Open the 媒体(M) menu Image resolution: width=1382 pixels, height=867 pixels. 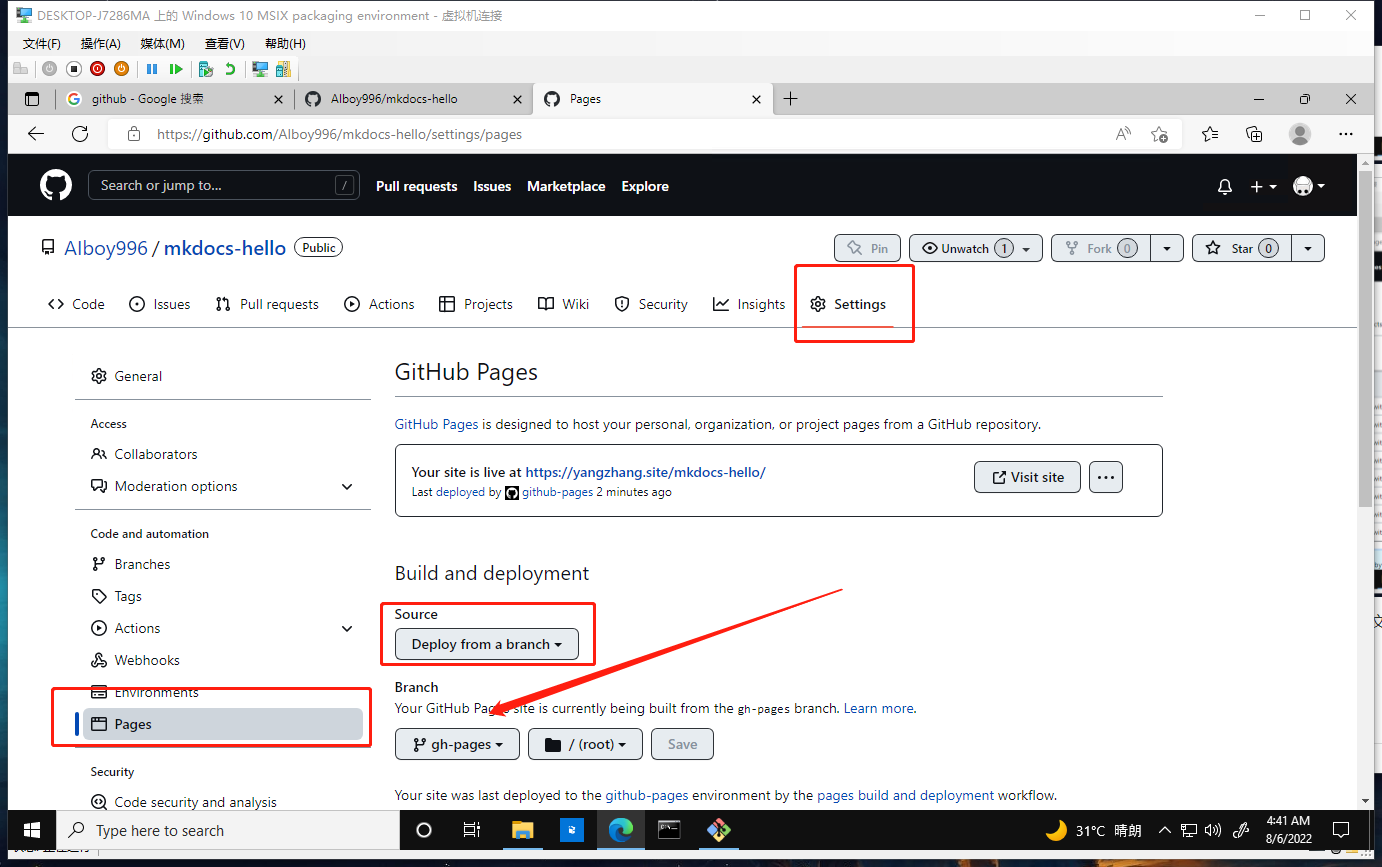[x=162, y=44]
